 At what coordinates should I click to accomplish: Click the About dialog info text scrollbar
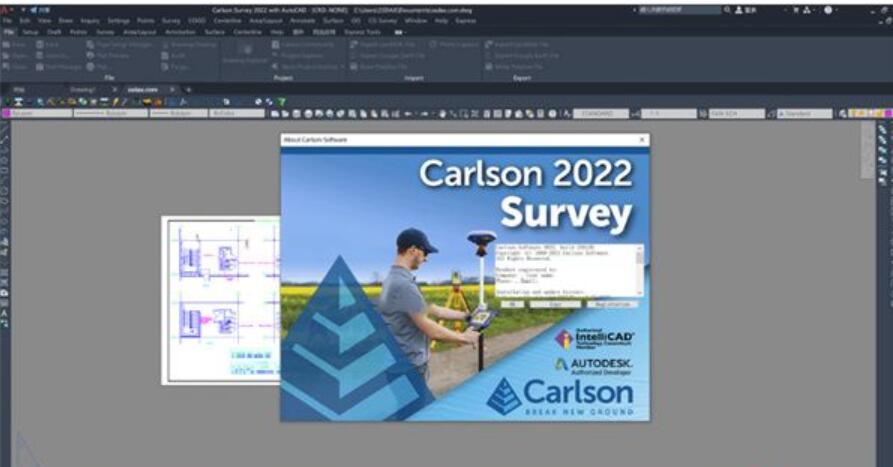640,271
